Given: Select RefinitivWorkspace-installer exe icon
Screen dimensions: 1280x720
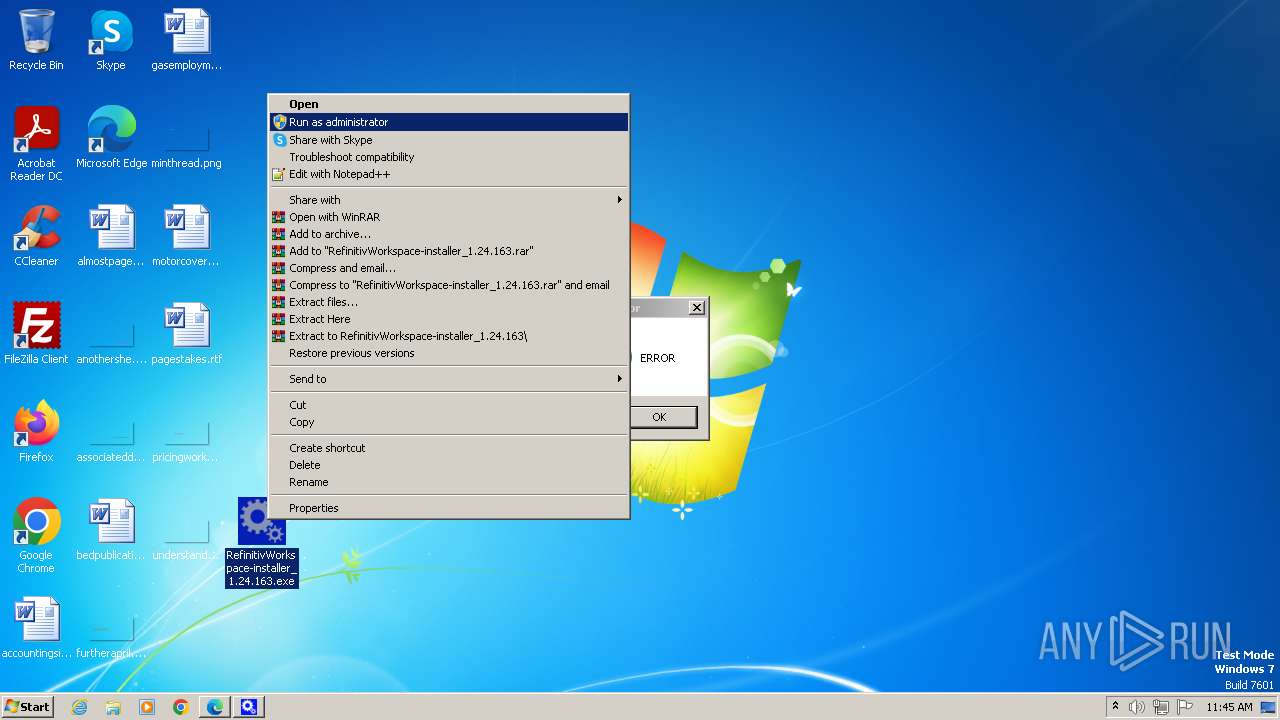Looking at the screenshot, I should (261, 542).
